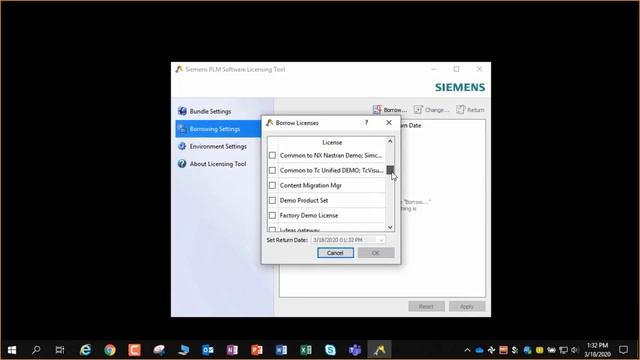The height and width of the screenshot is (360, 640).
Task: Open Outlook from the taskbar
Action: coord(208,350)
